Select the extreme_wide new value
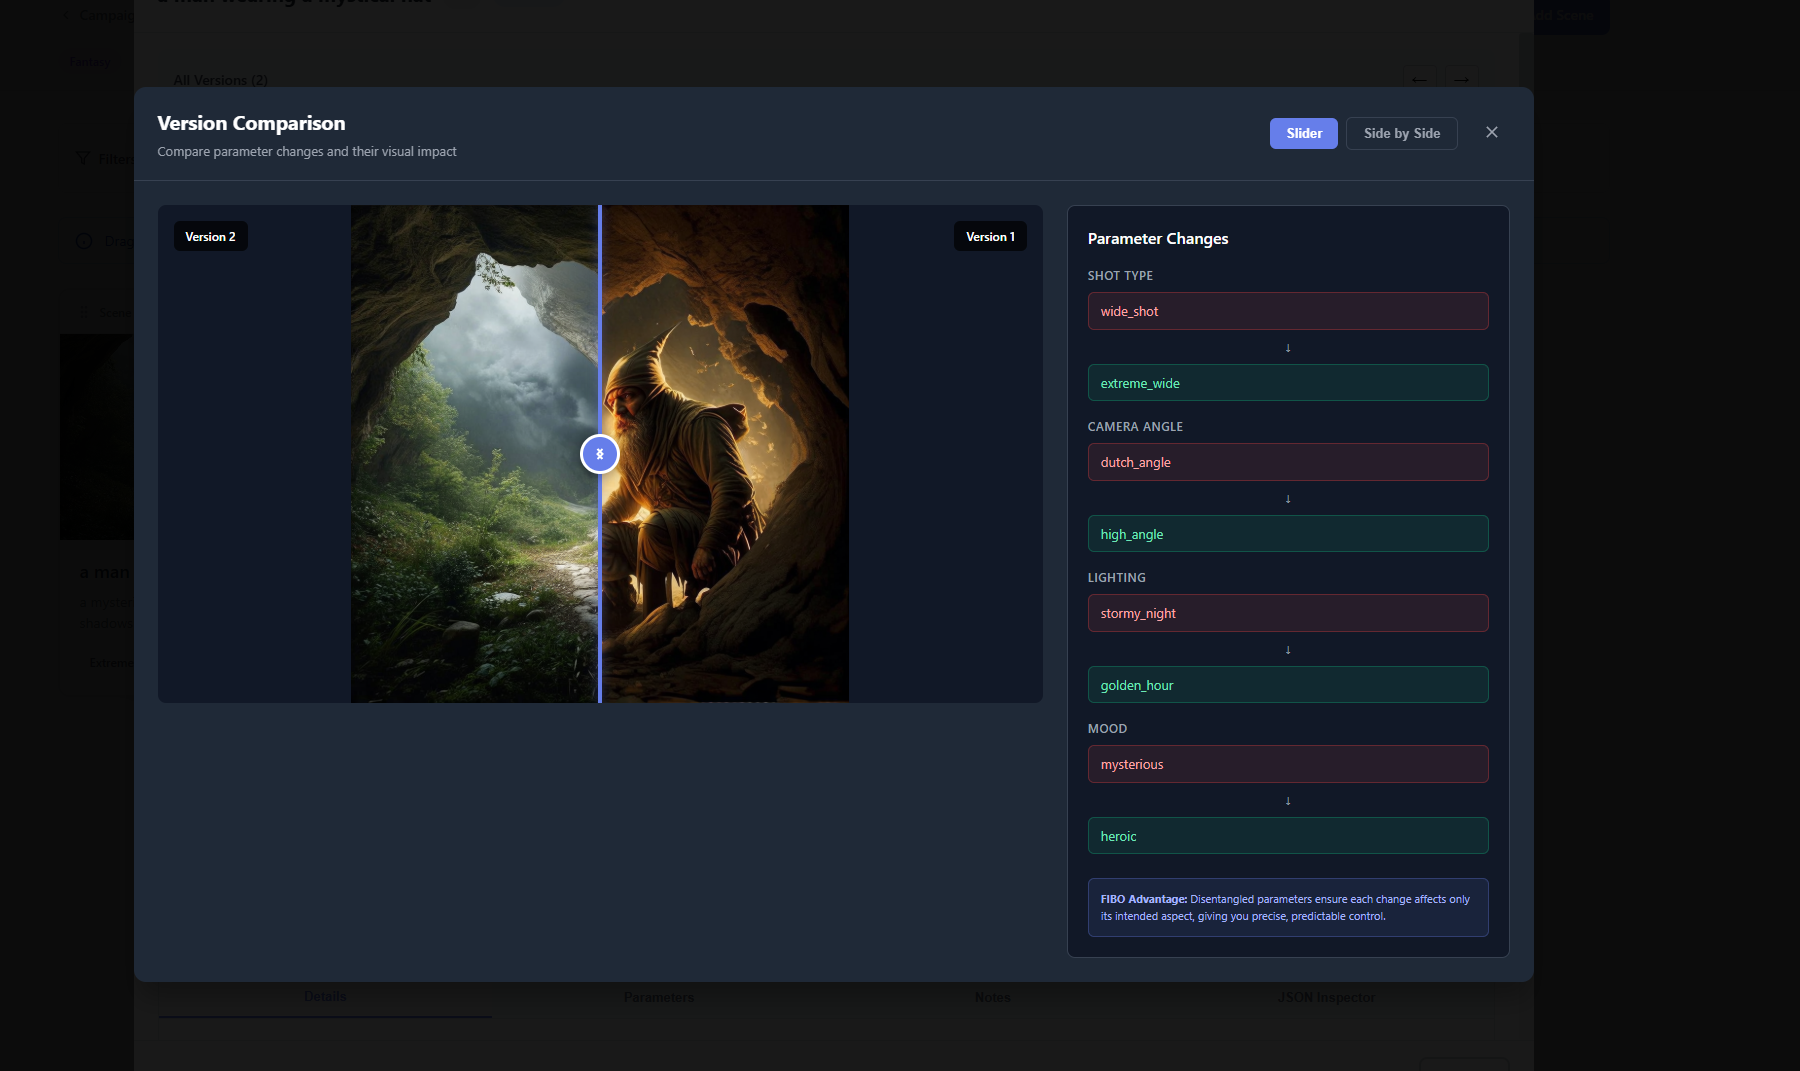Screen dimensions: 1800x1071 click(x=1288, y=383)
